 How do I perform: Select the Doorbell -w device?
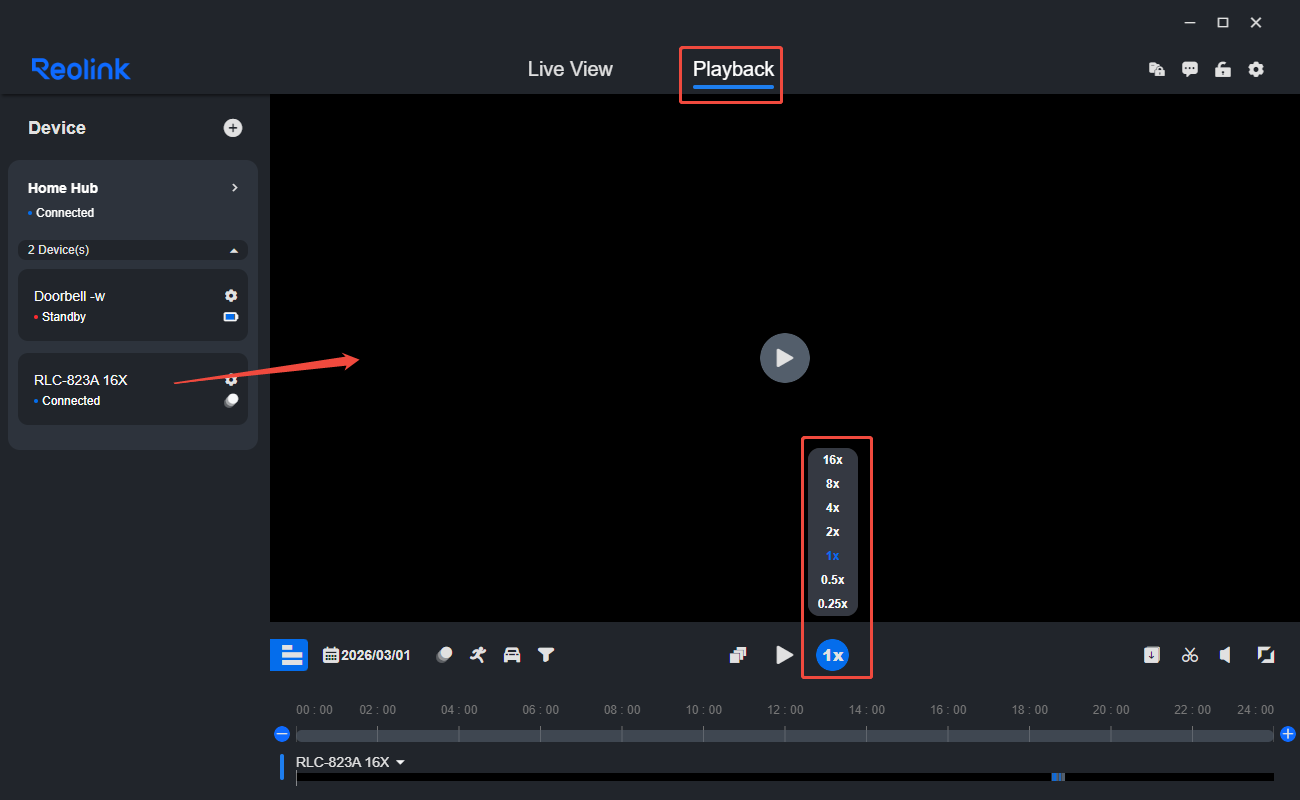tap(133, 305)
